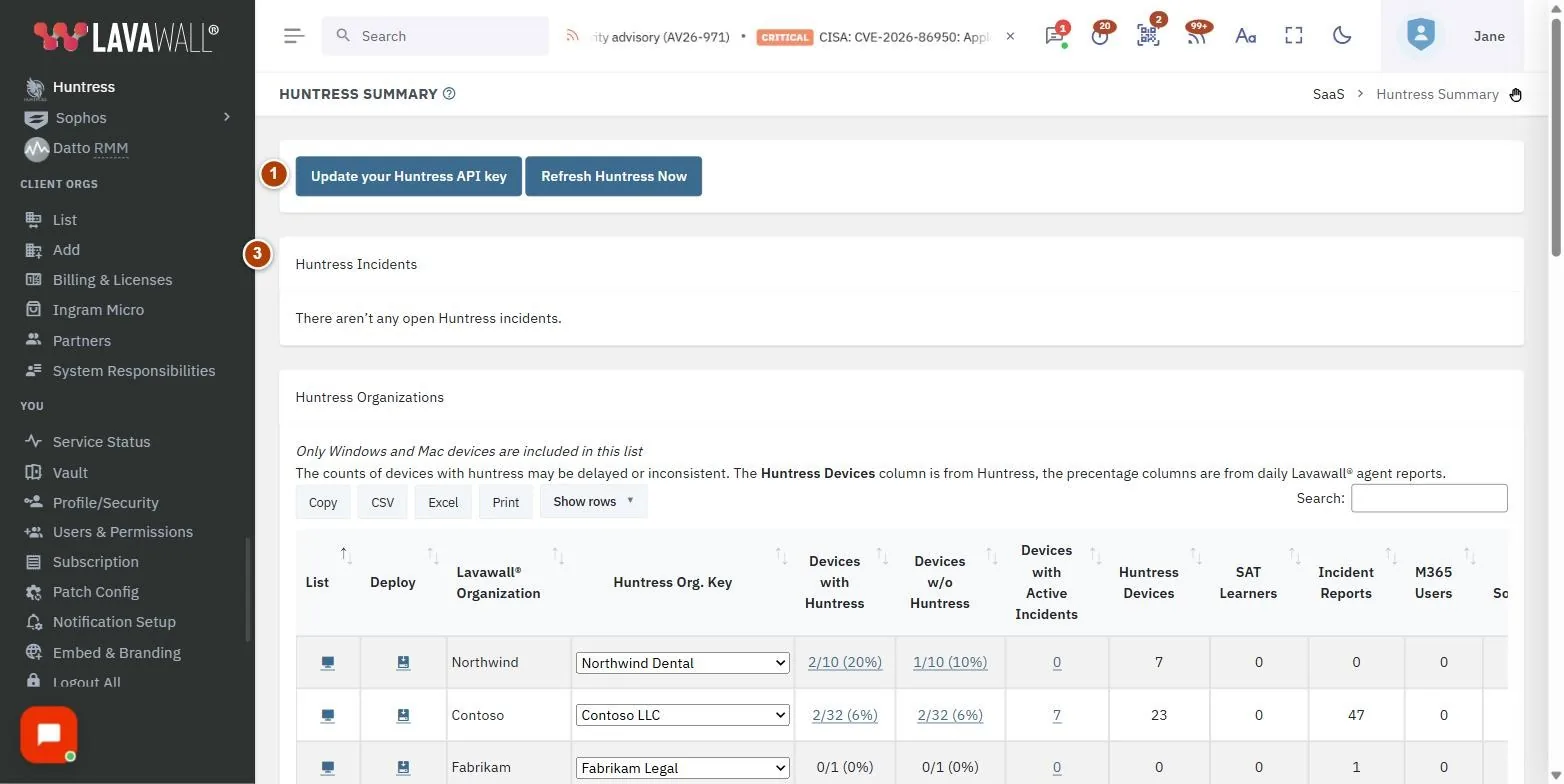Open the QR code scanner icon
The image size is (1564, 784).
click(1148, 36)
